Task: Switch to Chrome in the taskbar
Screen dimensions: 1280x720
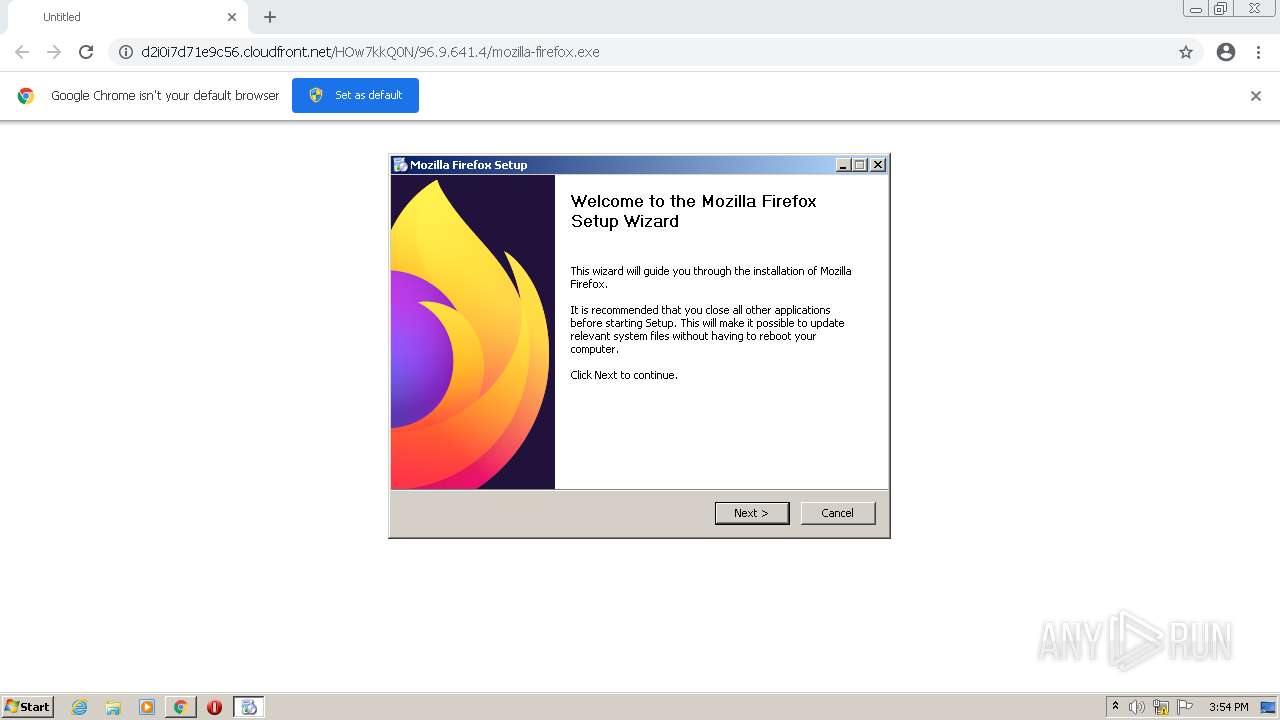Action: click(180, 707)
